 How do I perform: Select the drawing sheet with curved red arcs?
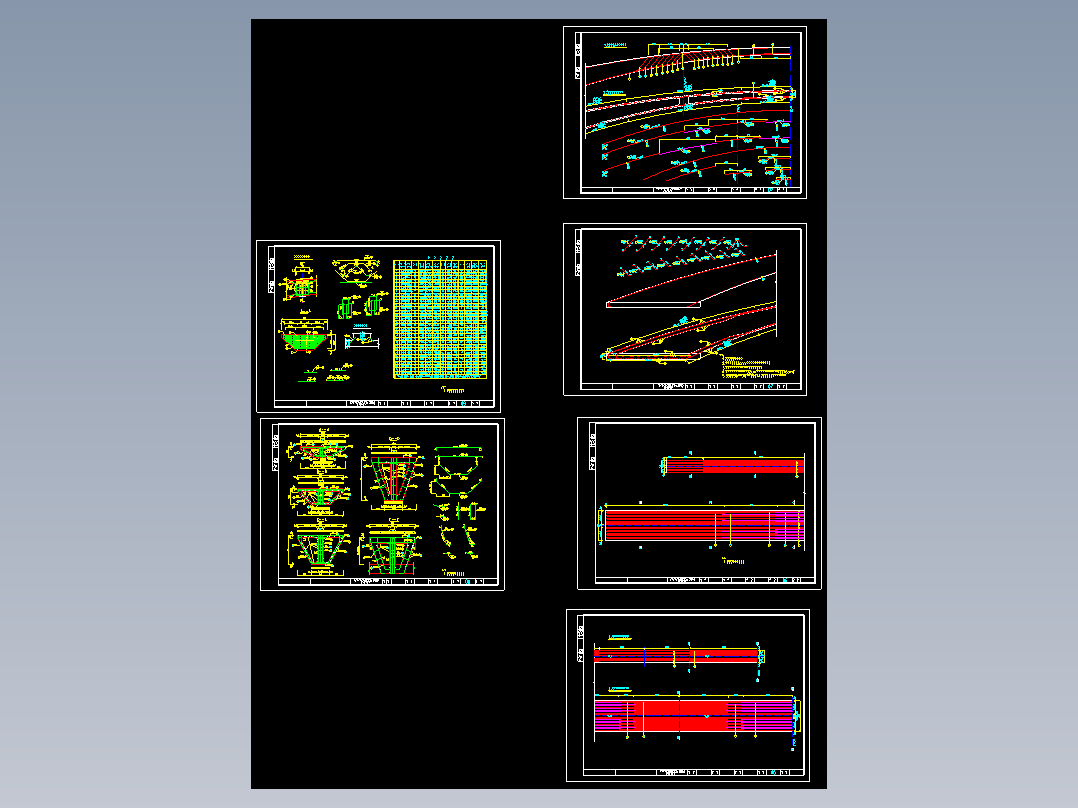(685, 113)
